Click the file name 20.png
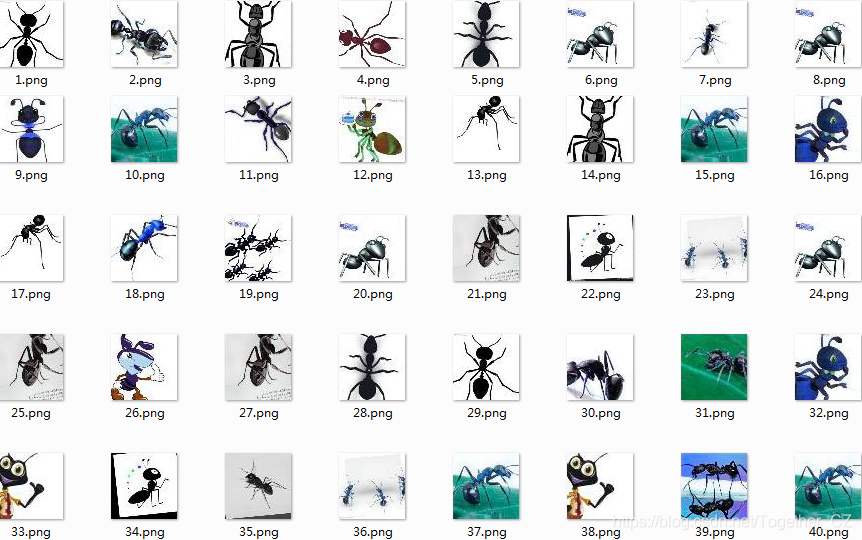This screenshot has width=862, height=540. 373,294
